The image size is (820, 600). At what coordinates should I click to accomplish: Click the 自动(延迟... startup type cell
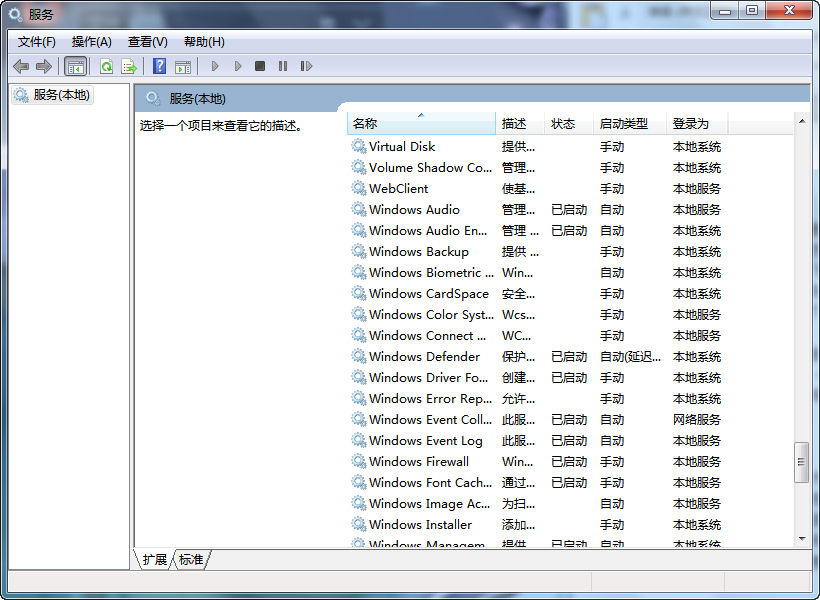pyautogui.click(x=630, y=356)
